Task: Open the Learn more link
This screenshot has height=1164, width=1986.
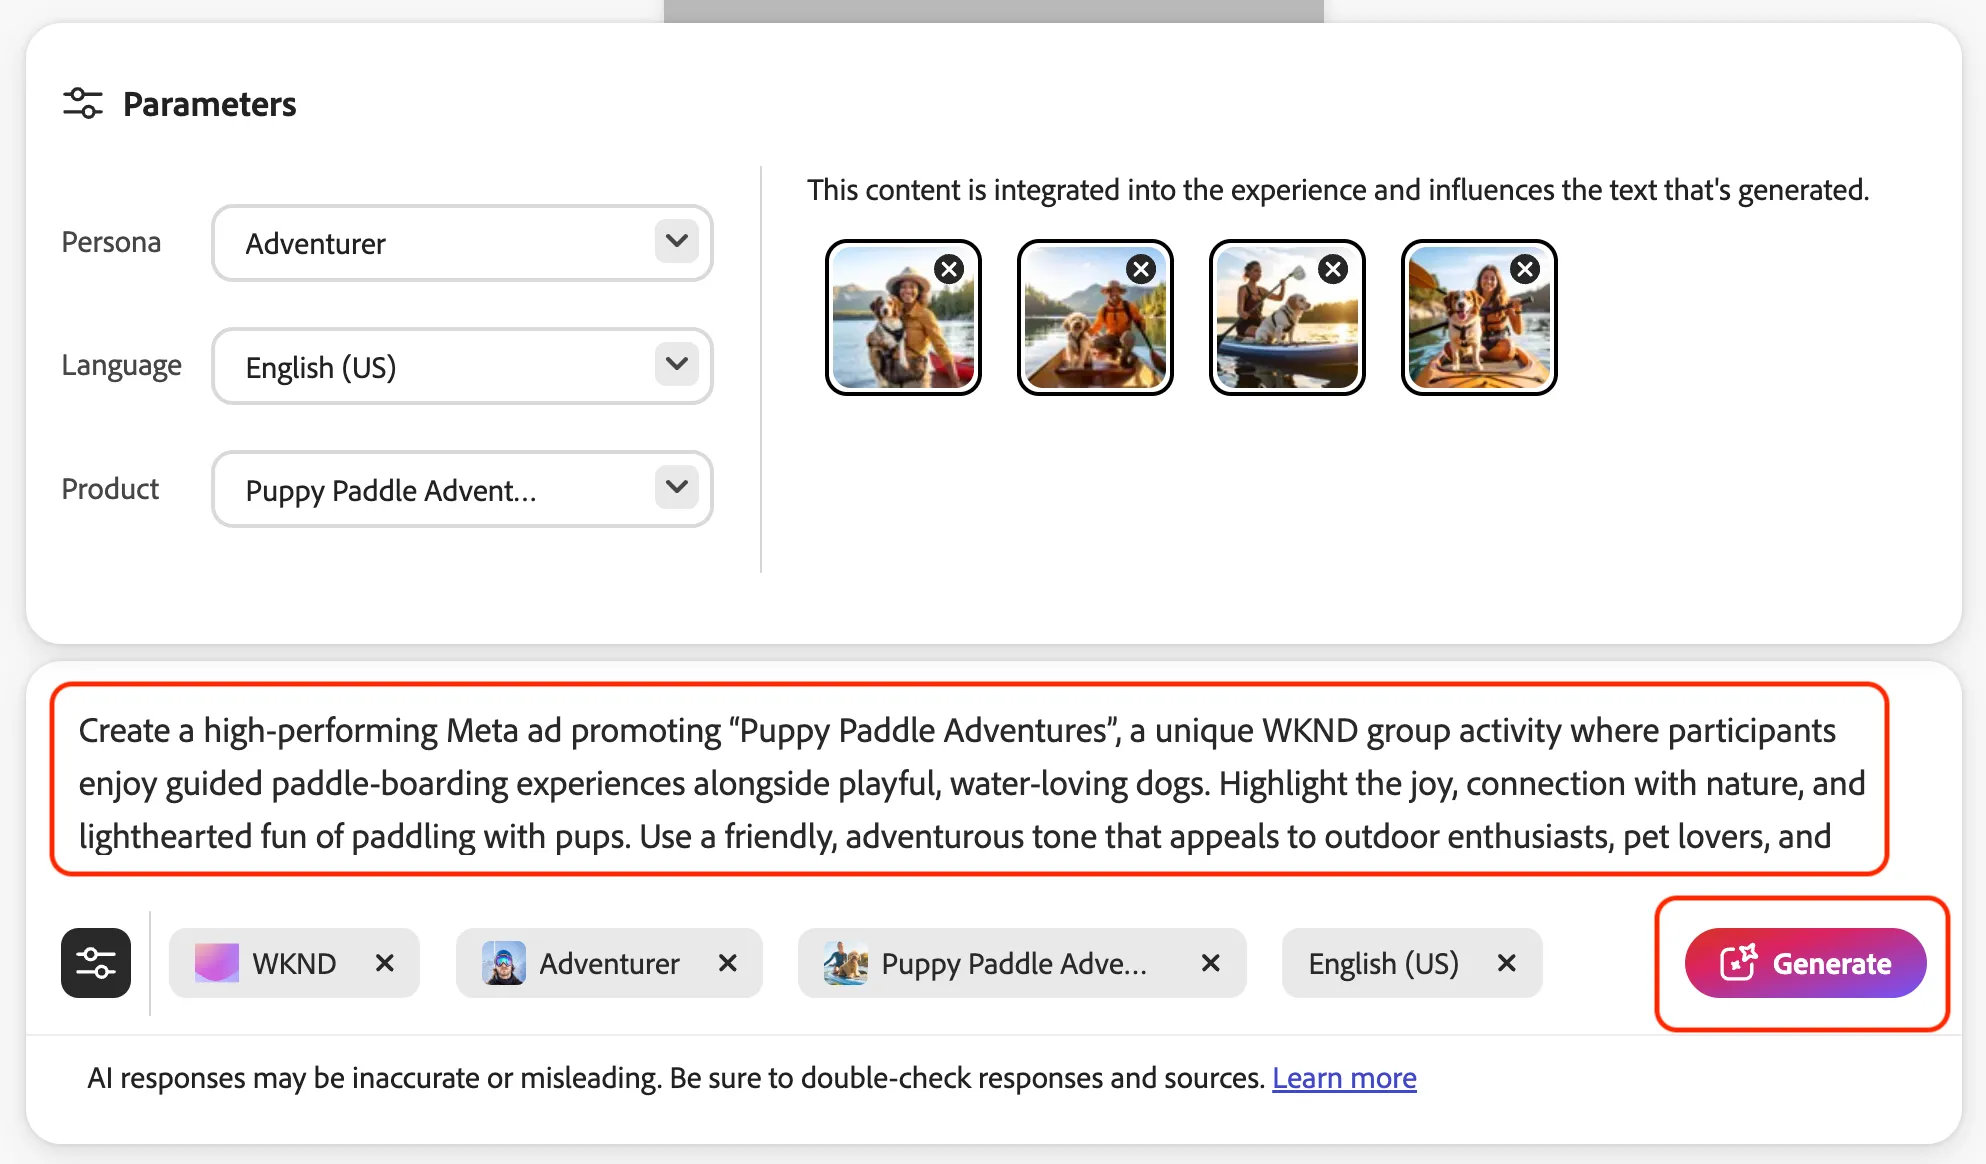Action: point(1344,1078)
